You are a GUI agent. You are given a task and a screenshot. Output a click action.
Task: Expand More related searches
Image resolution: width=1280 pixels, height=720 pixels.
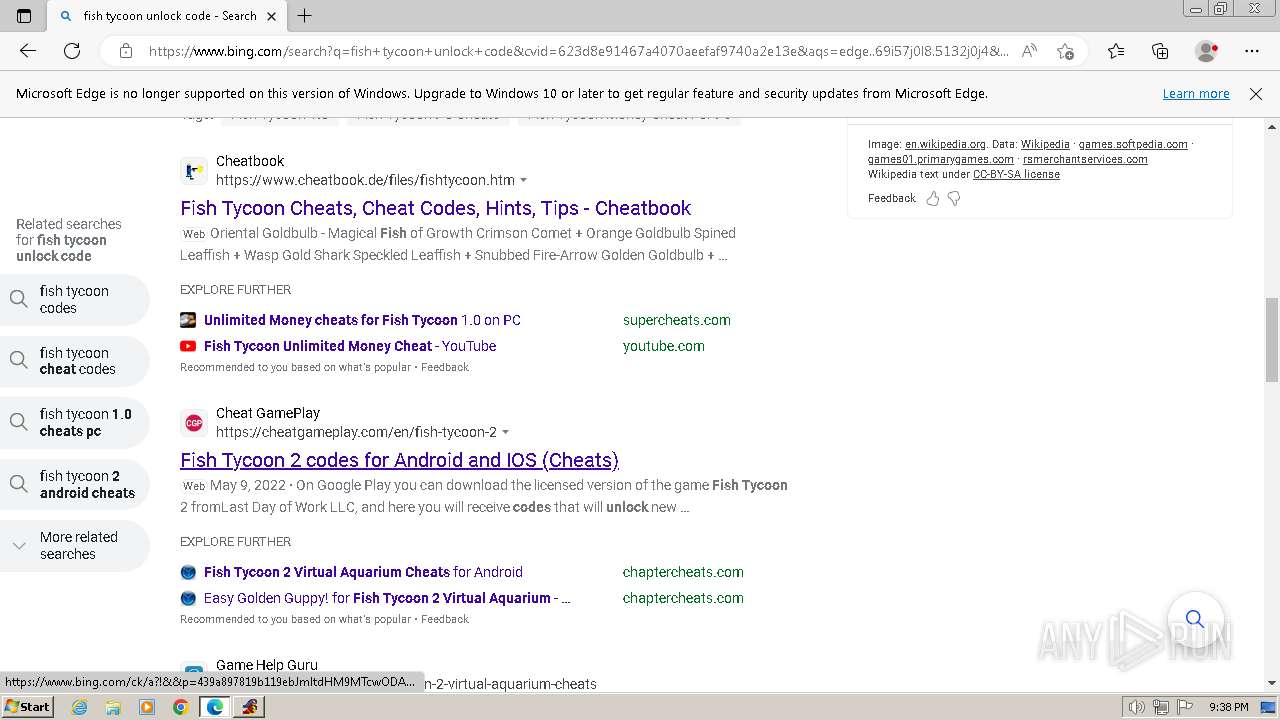[75, 545]
